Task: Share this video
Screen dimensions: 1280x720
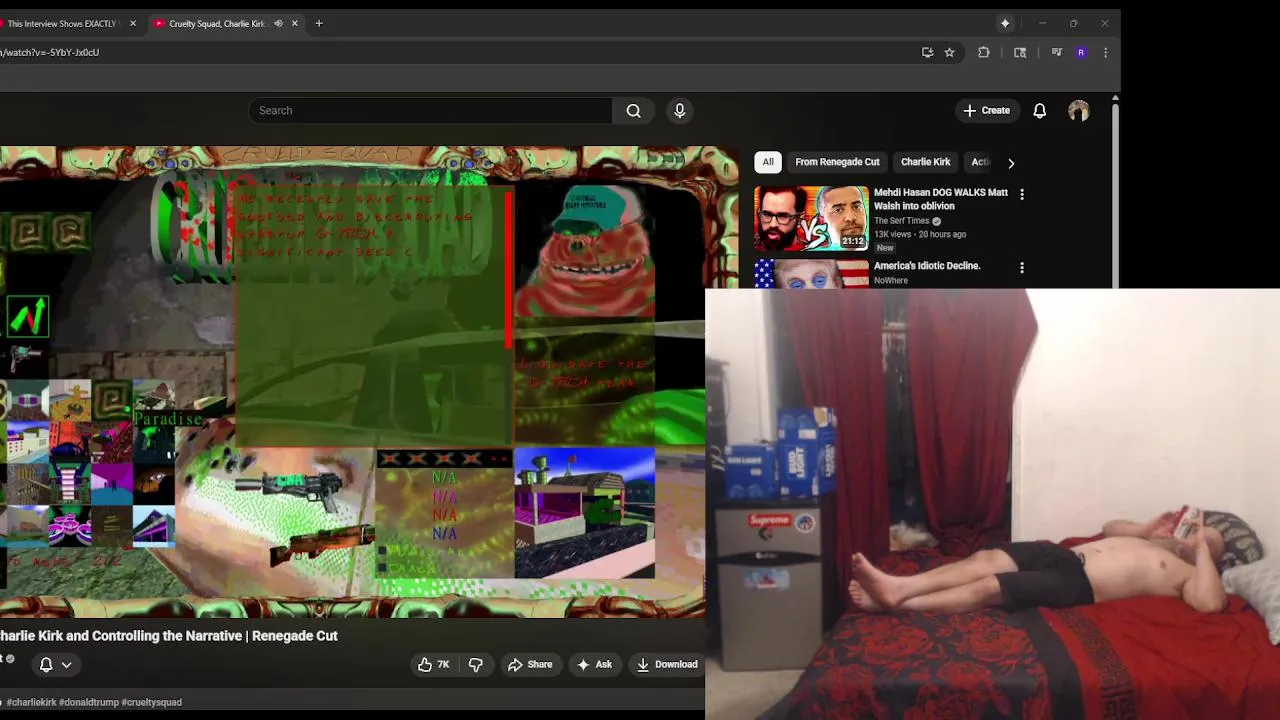Action: click(x=530, y=664)
